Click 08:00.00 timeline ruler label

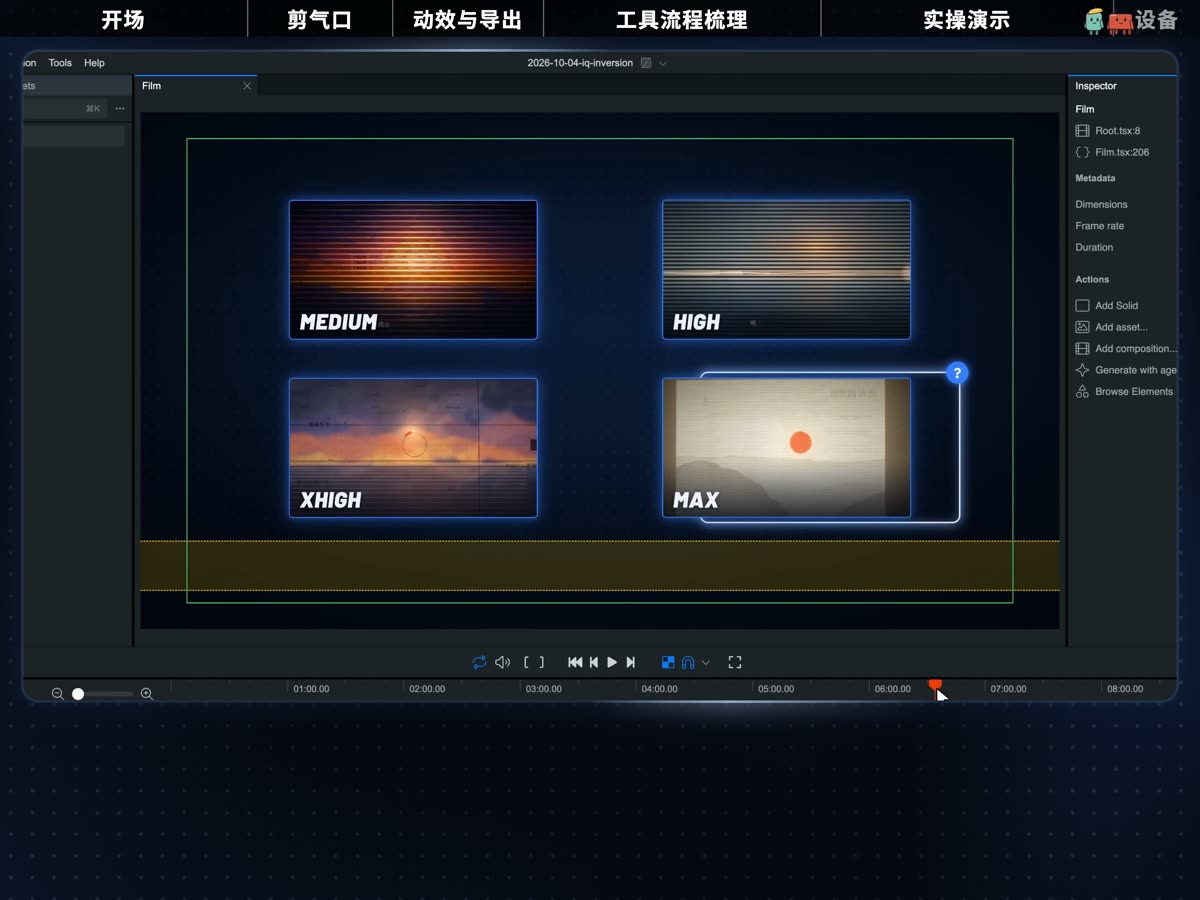coord(1125,689)
